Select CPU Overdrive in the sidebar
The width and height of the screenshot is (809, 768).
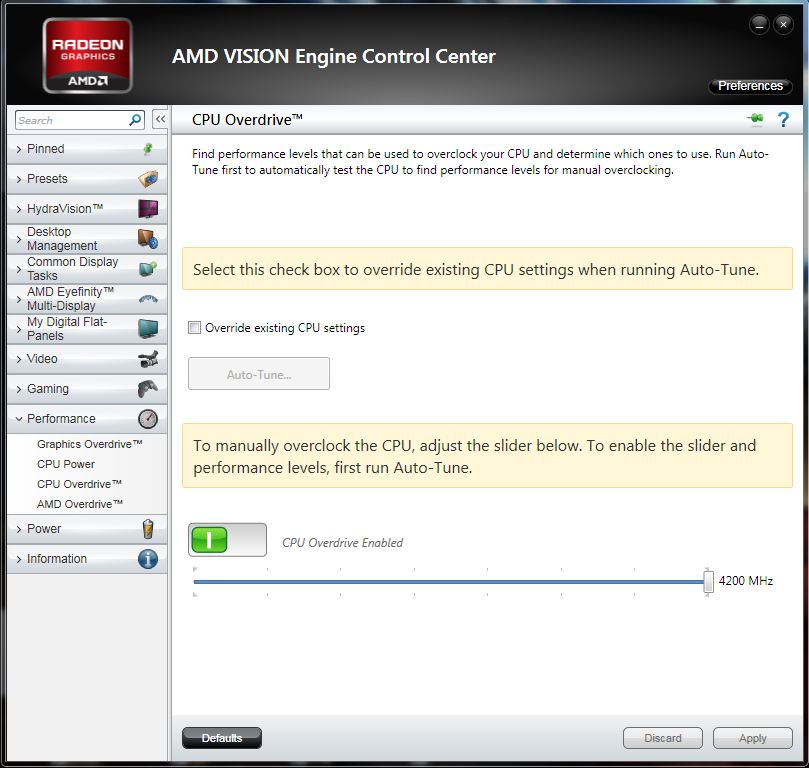(x=79, y=484)
